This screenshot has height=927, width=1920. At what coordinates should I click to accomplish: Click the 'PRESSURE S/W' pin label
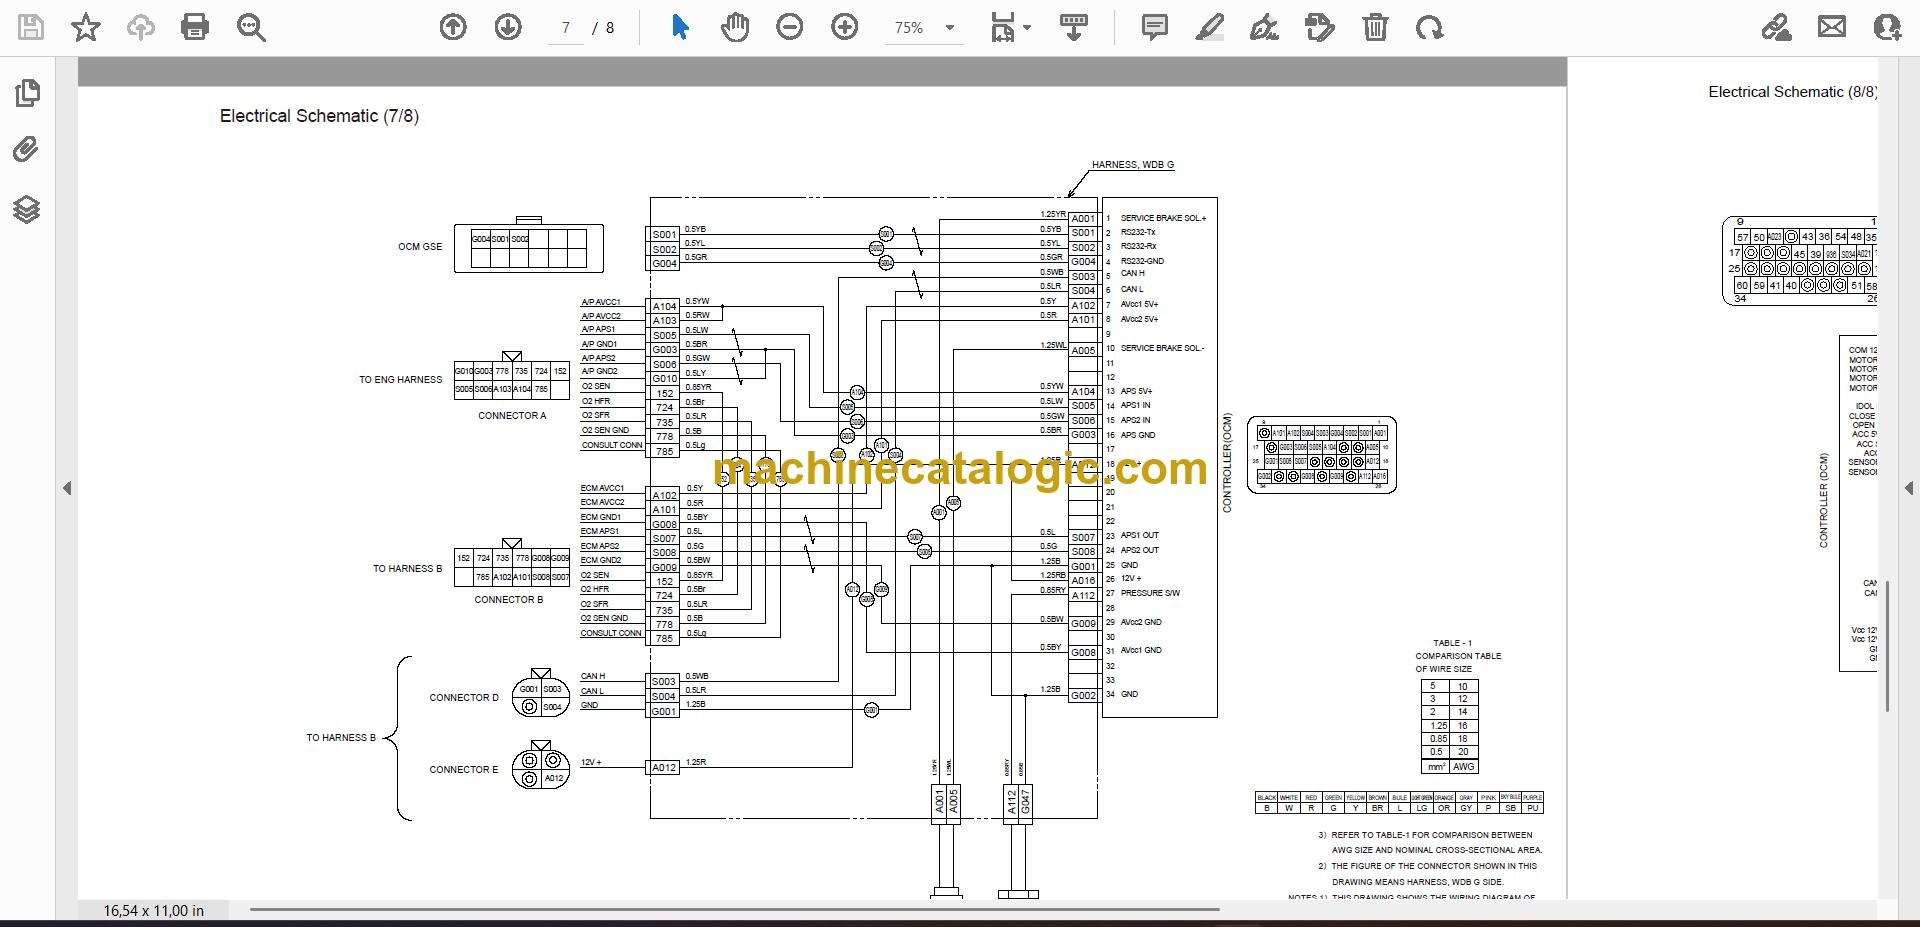[1150, 593]
